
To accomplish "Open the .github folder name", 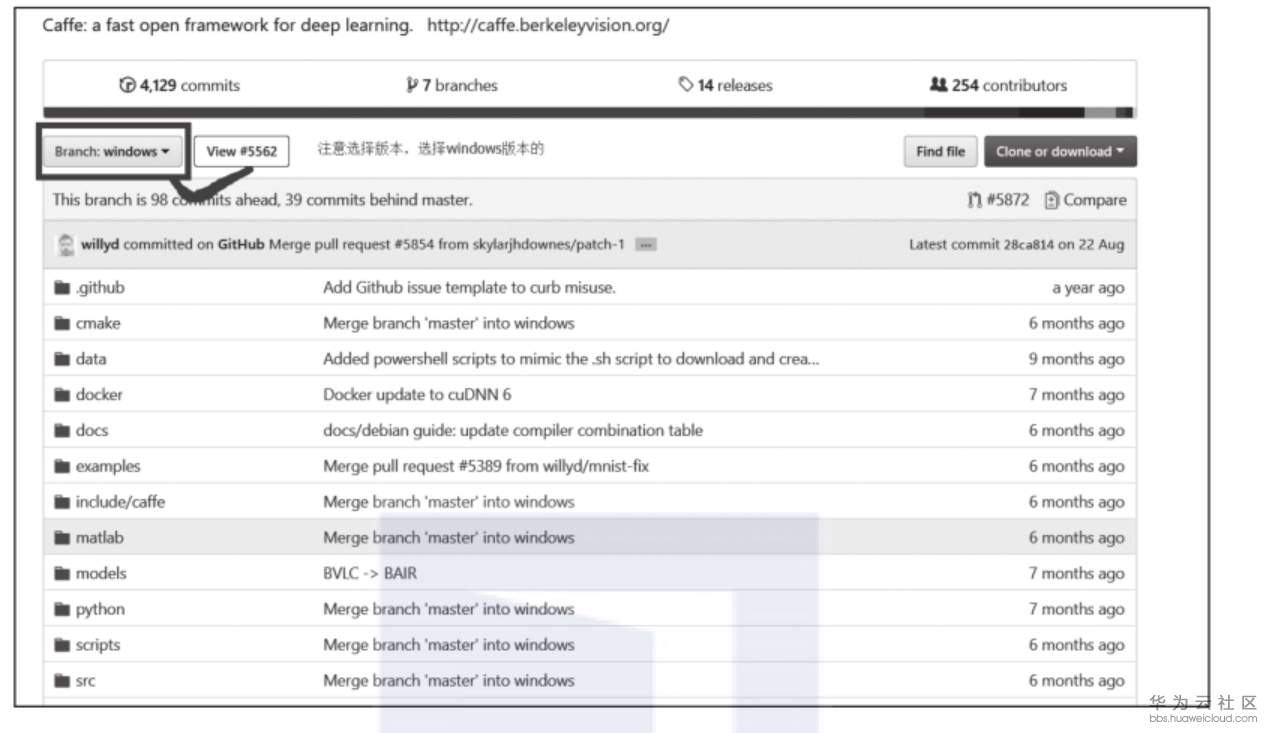I will tap(100, 288).
